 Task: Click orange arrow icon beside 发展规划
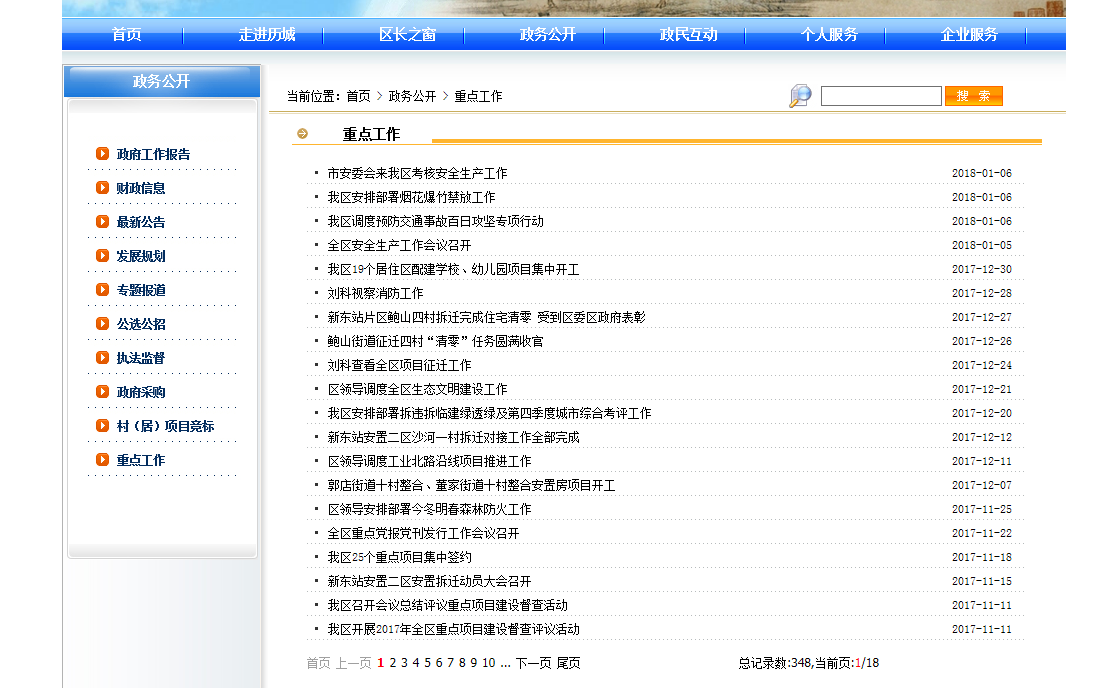click(x=103, y=255)
